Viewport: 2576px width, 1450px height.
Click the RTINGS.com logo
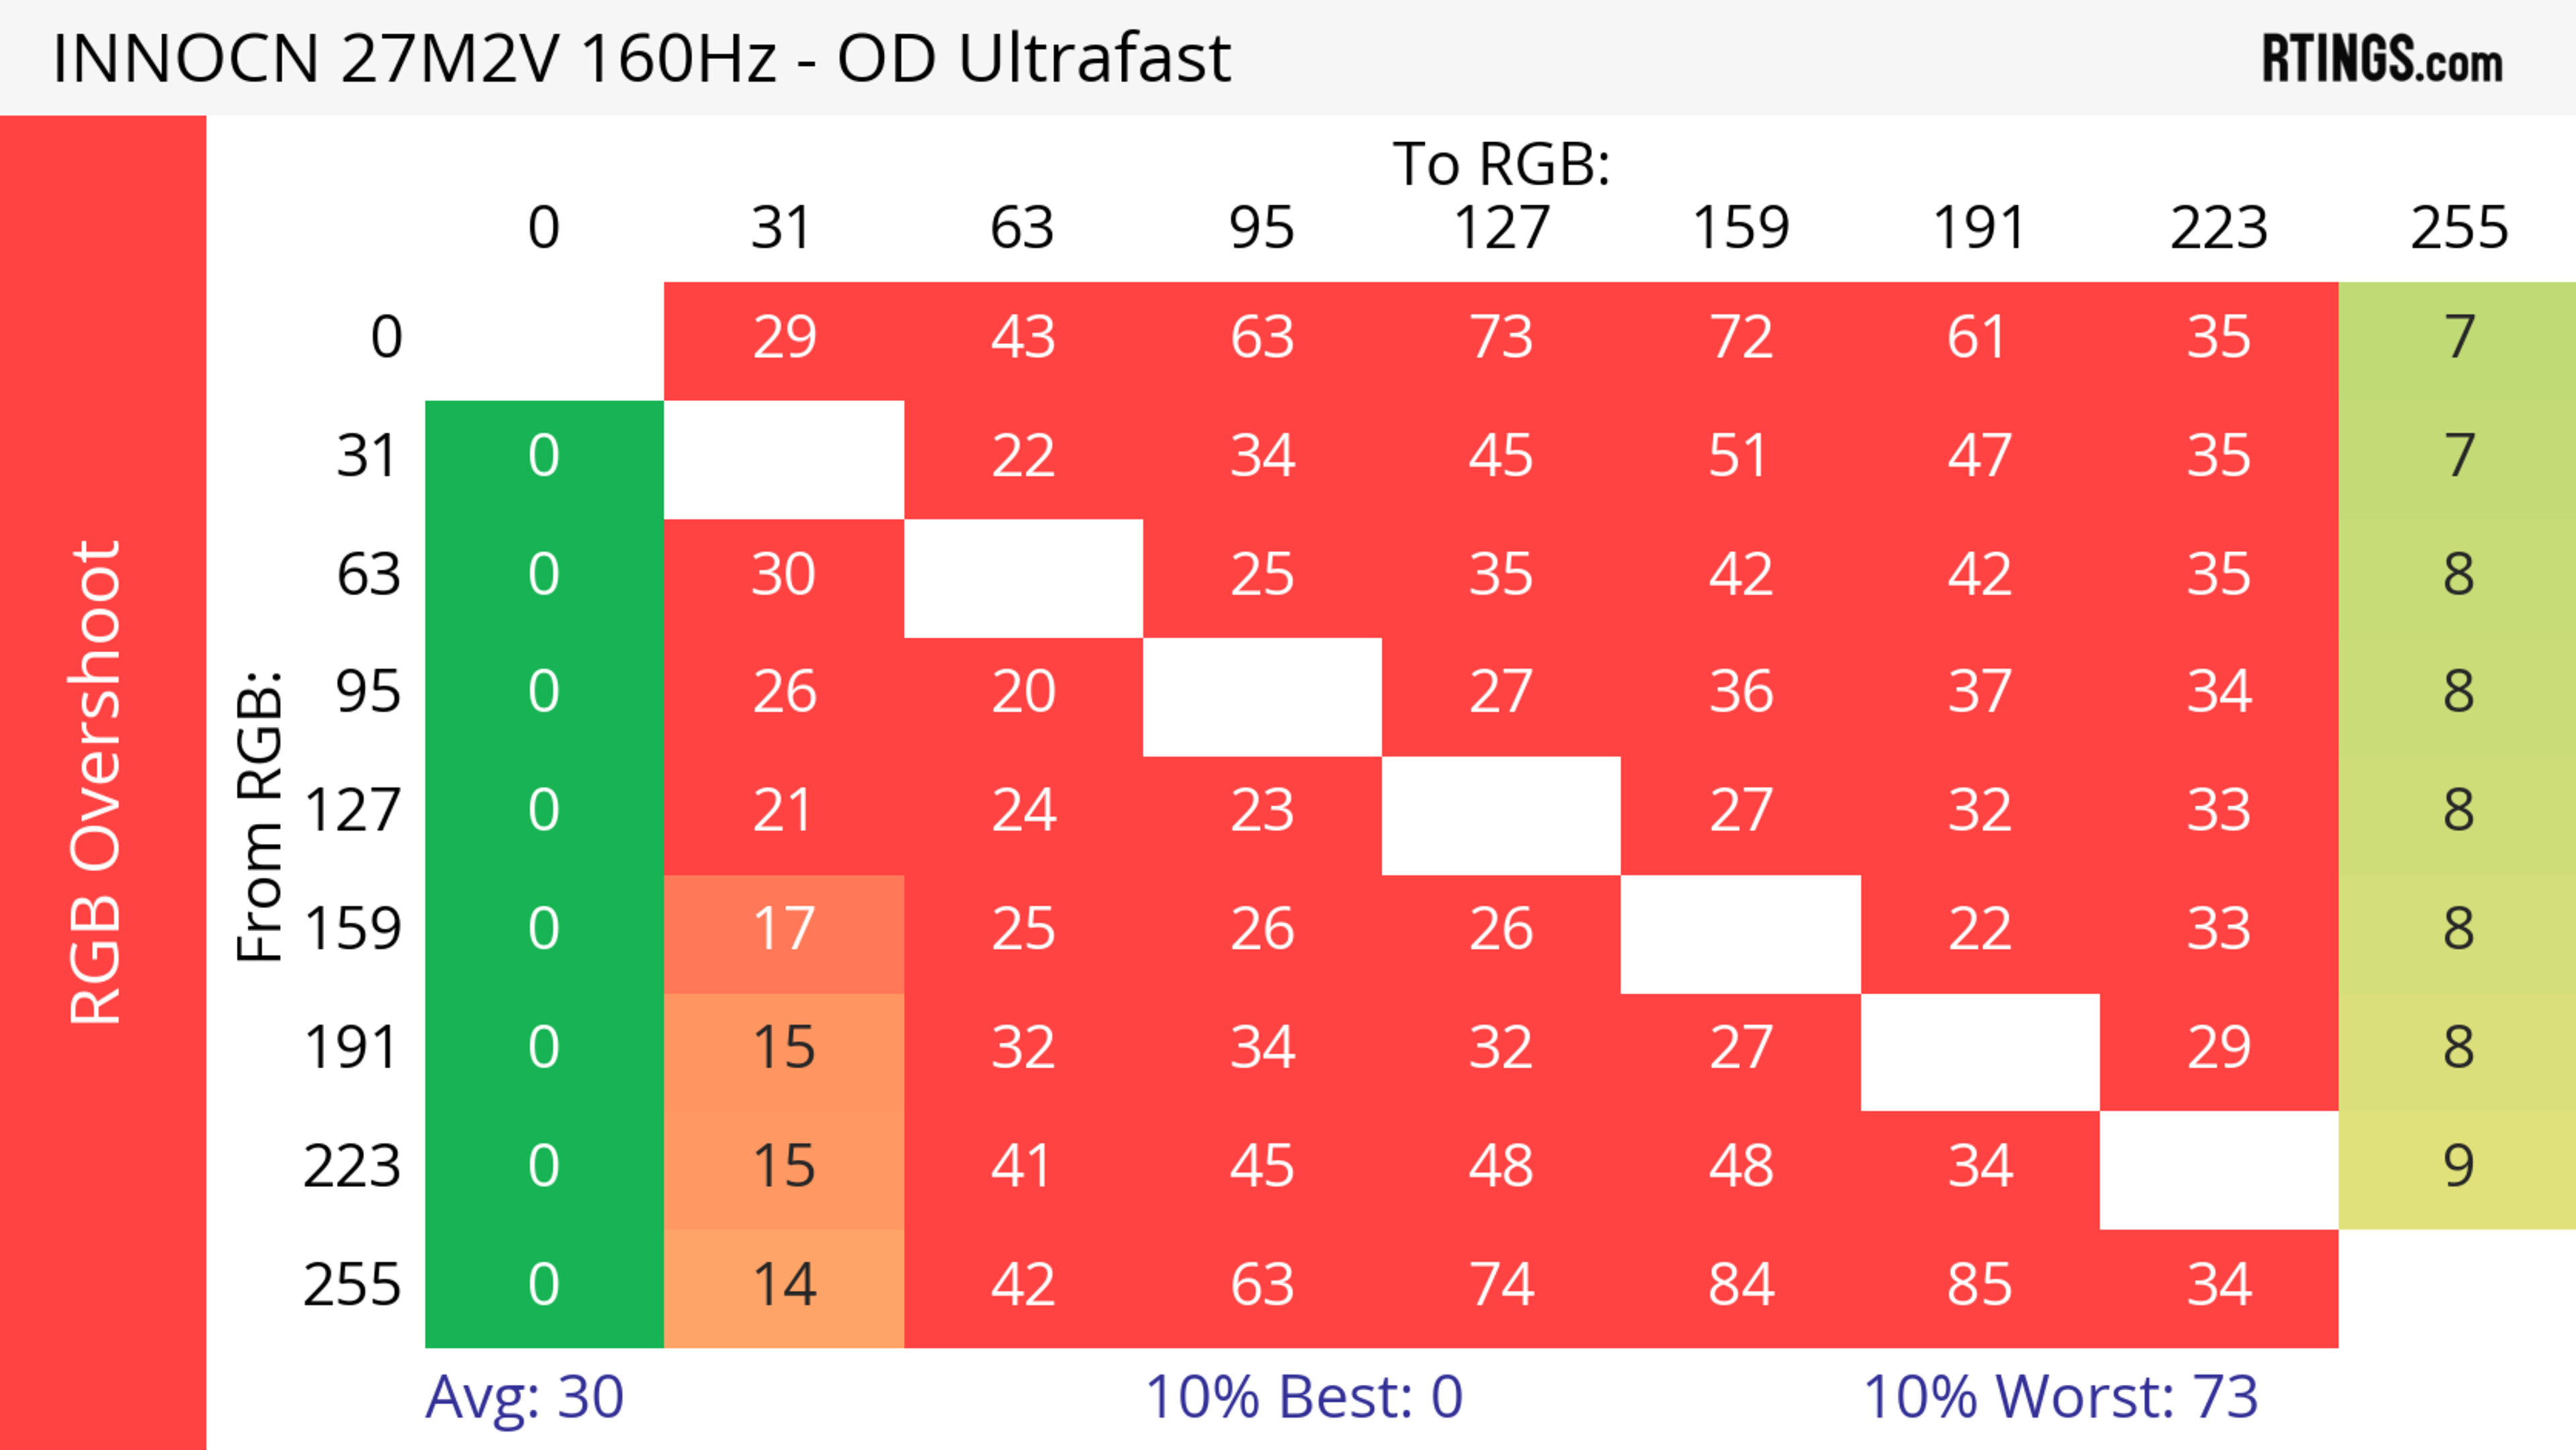(x=2382, y=58)
